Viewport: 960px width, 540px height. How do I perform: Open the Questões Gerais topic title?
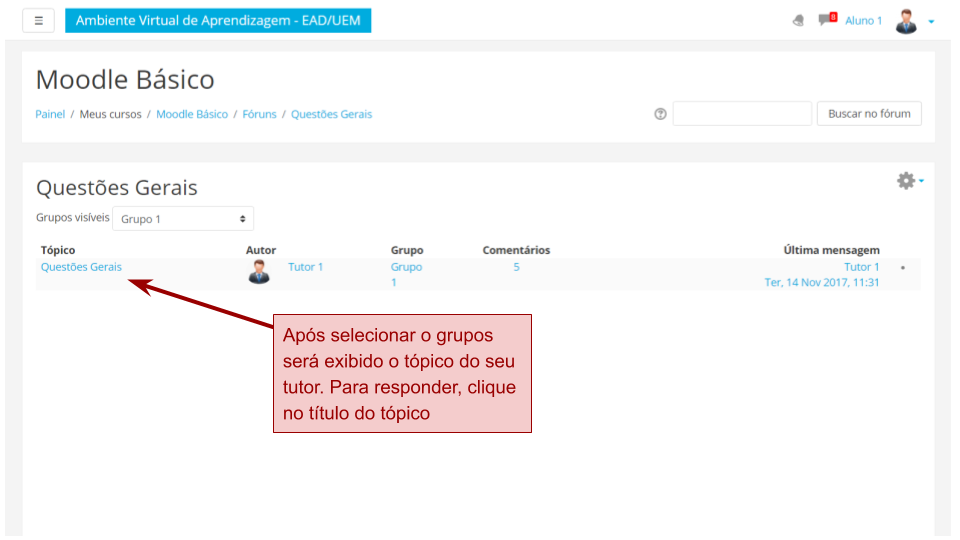click(81, 267)
